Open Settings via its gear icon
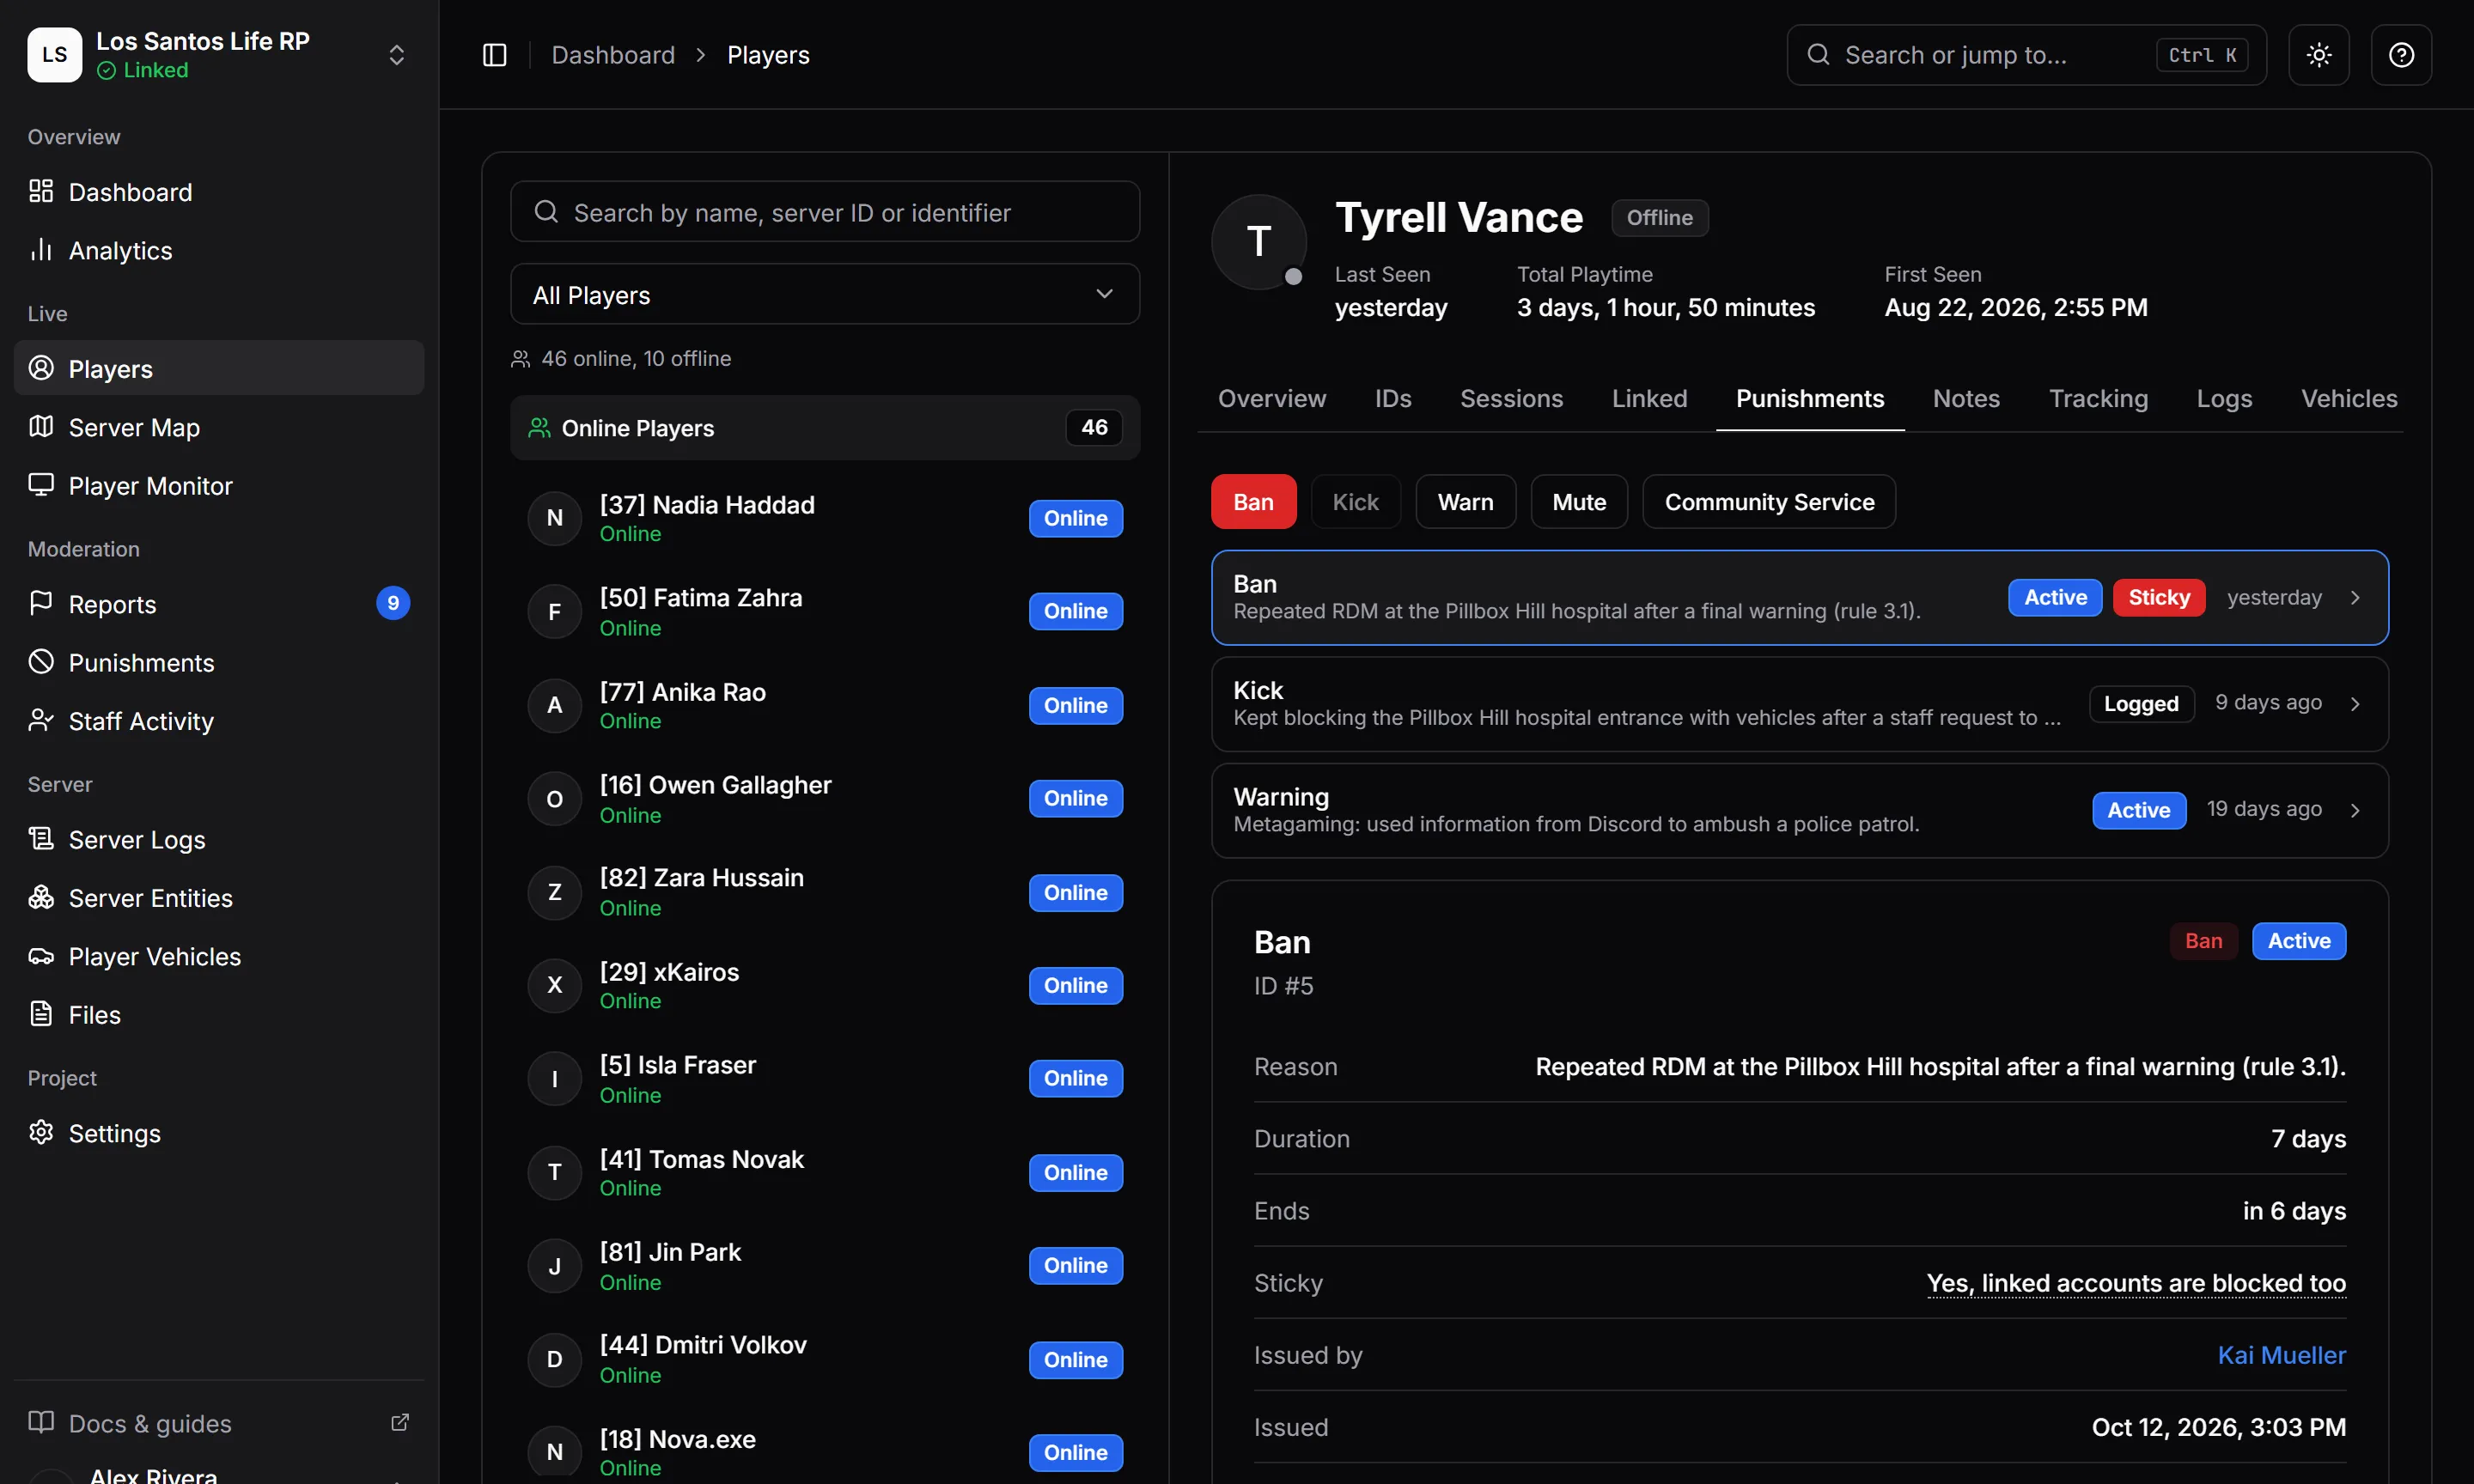This screenshot has width=2474, height=1484. coord(41,1132)
